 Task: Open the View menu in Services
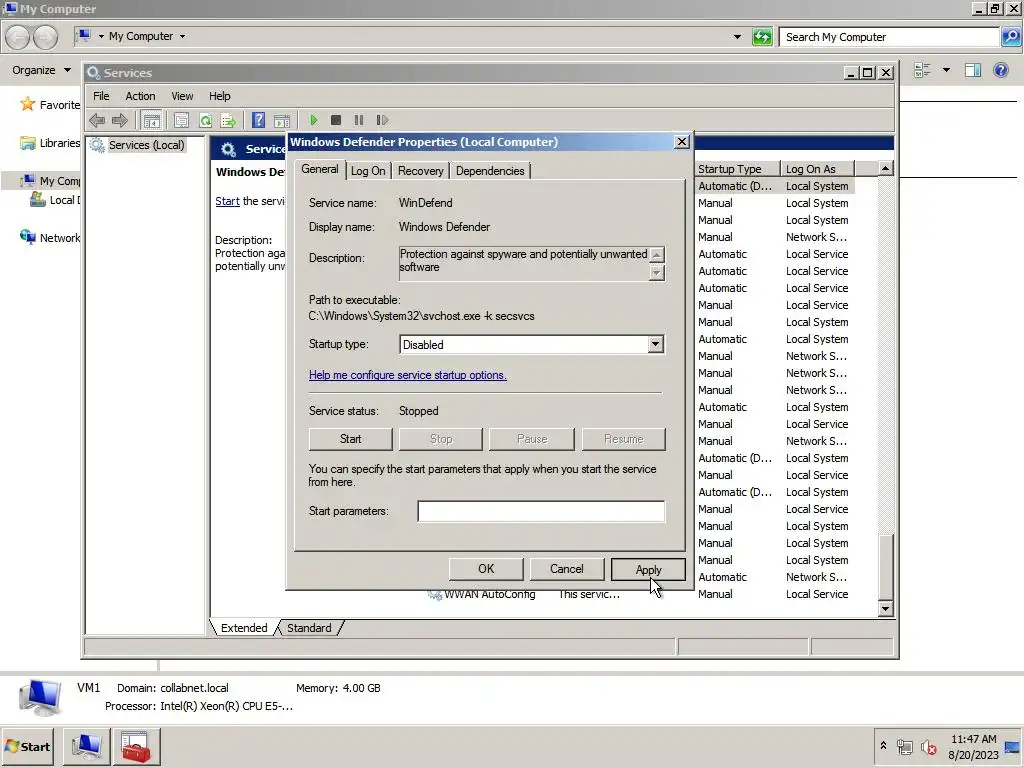[182, 96]
